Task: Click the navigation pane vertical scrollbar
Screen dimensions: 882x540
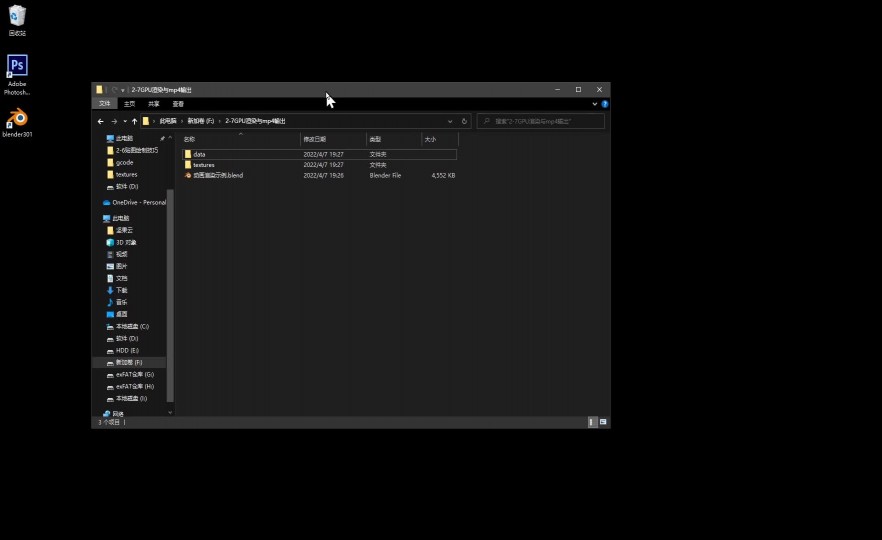Action: click(170, 295)
